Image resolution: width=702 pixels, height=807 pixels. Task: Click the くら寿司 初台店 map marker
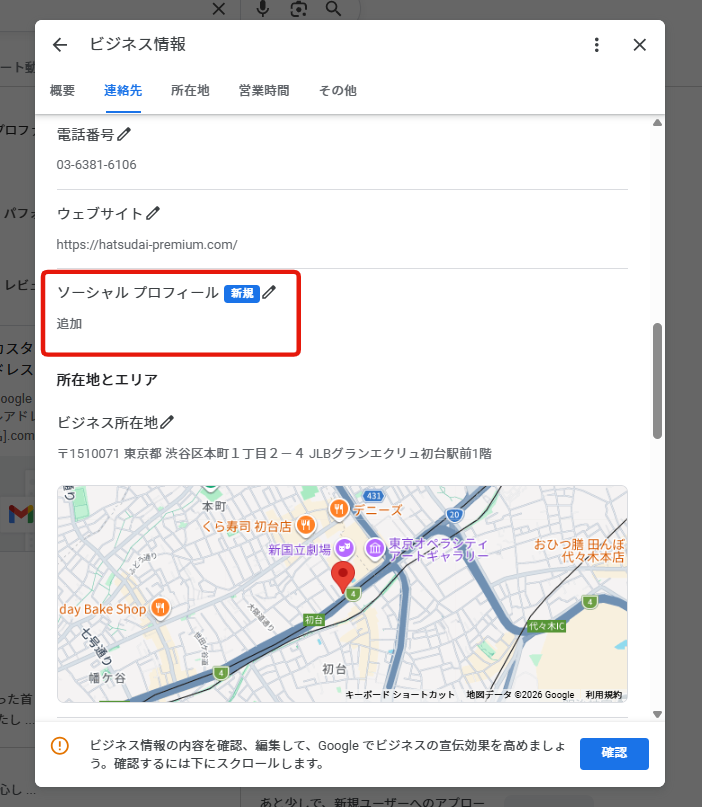(306, 524)
